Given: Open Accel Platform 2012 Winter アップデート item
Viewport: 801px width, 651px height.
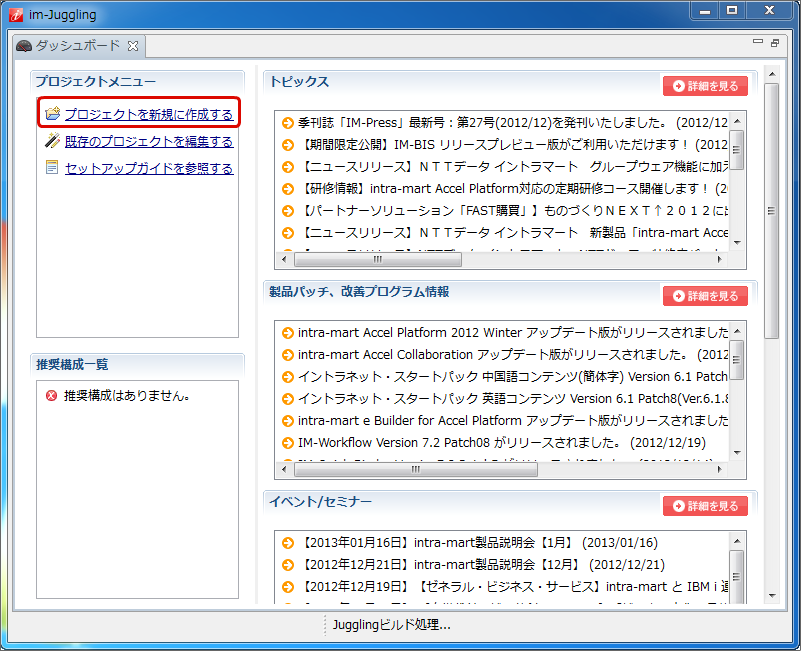Looking at the screenshot, I should [x=512, y=333].
